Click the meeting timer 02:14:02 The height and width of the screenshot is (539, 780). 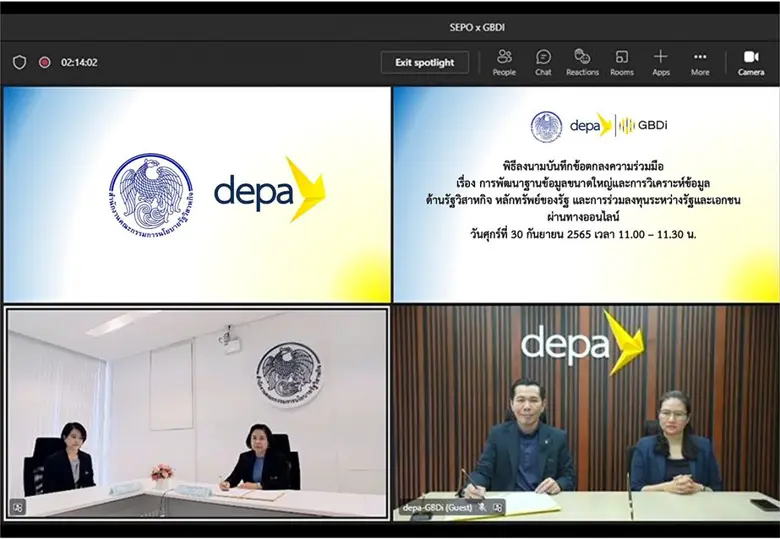(x=79, y=63)
